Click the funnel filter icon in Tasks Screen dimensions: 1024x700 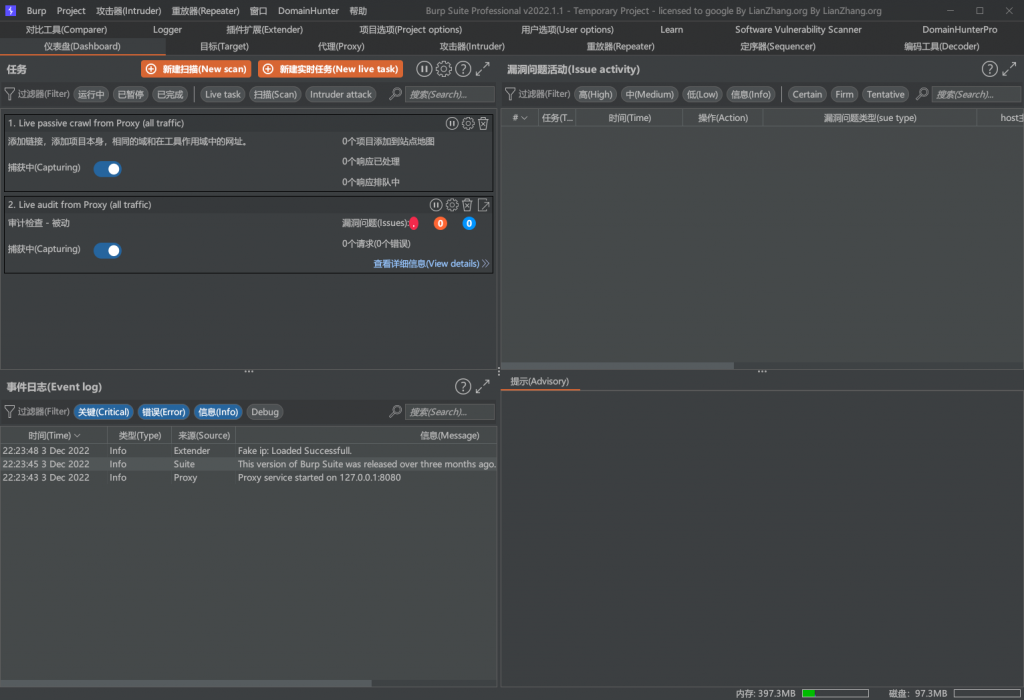10,94
